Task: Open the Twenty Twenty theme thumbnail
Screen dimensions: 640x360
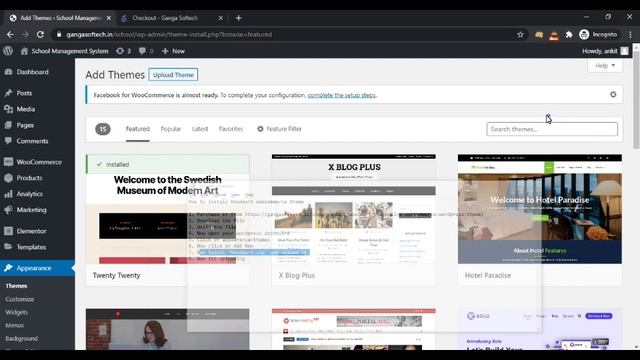Action: click(167, 209)
